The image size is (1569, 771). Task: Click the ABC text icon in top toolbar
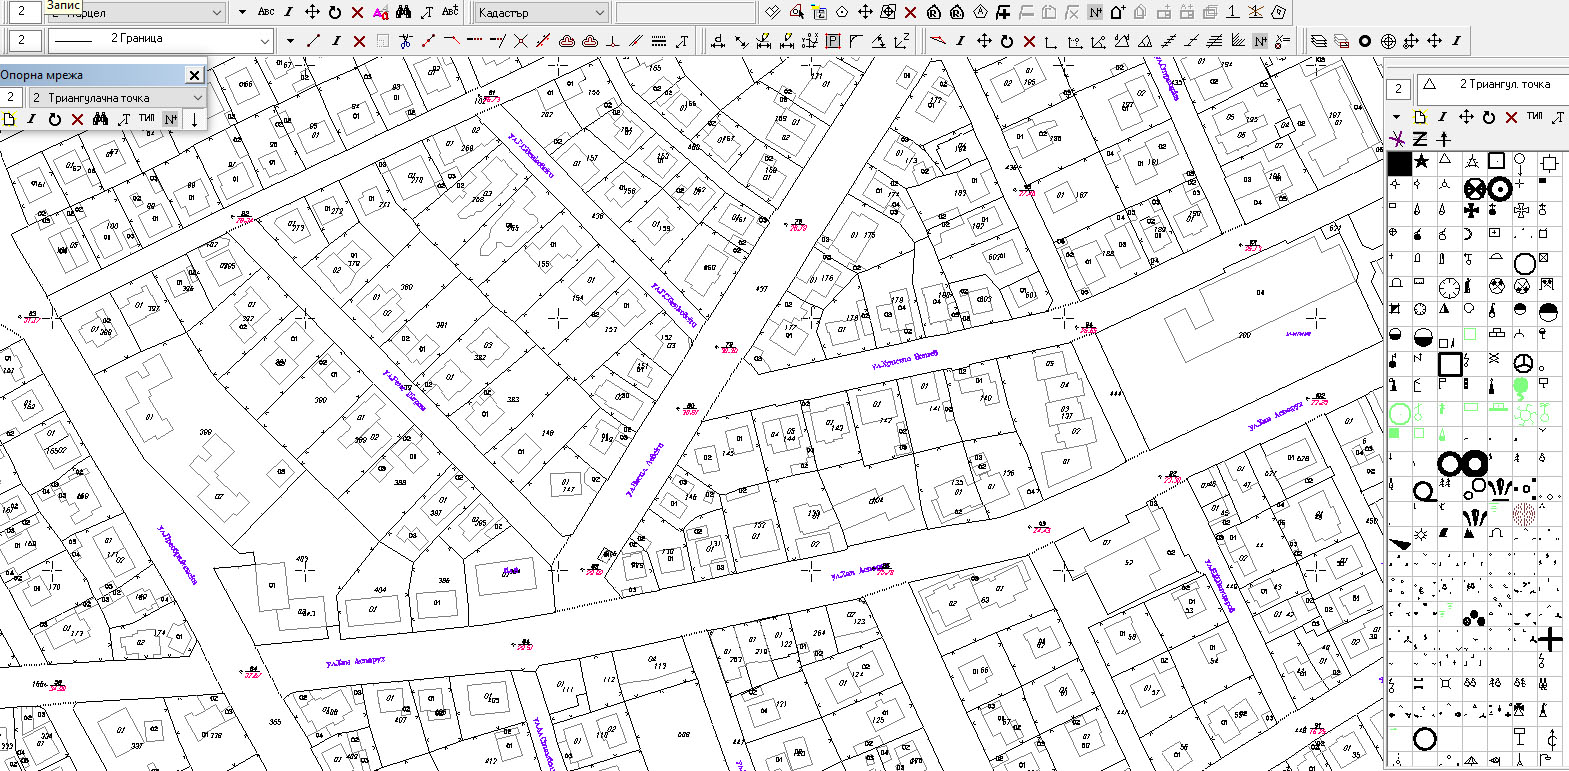coord(266,12)
